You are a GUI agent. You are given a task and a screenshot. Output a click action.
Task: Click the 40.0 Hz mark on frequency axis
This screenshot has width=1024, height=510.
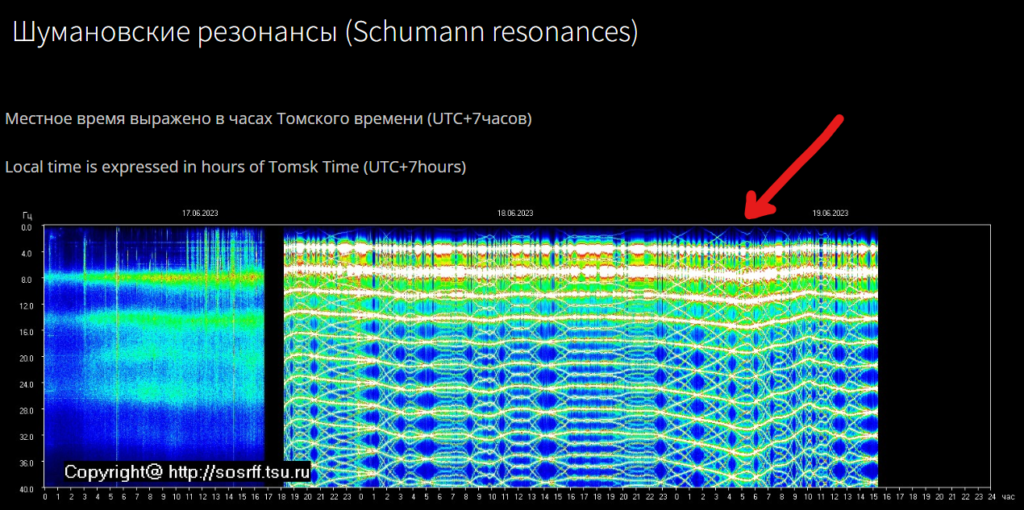pyautogui.click(x=26, y=489)
